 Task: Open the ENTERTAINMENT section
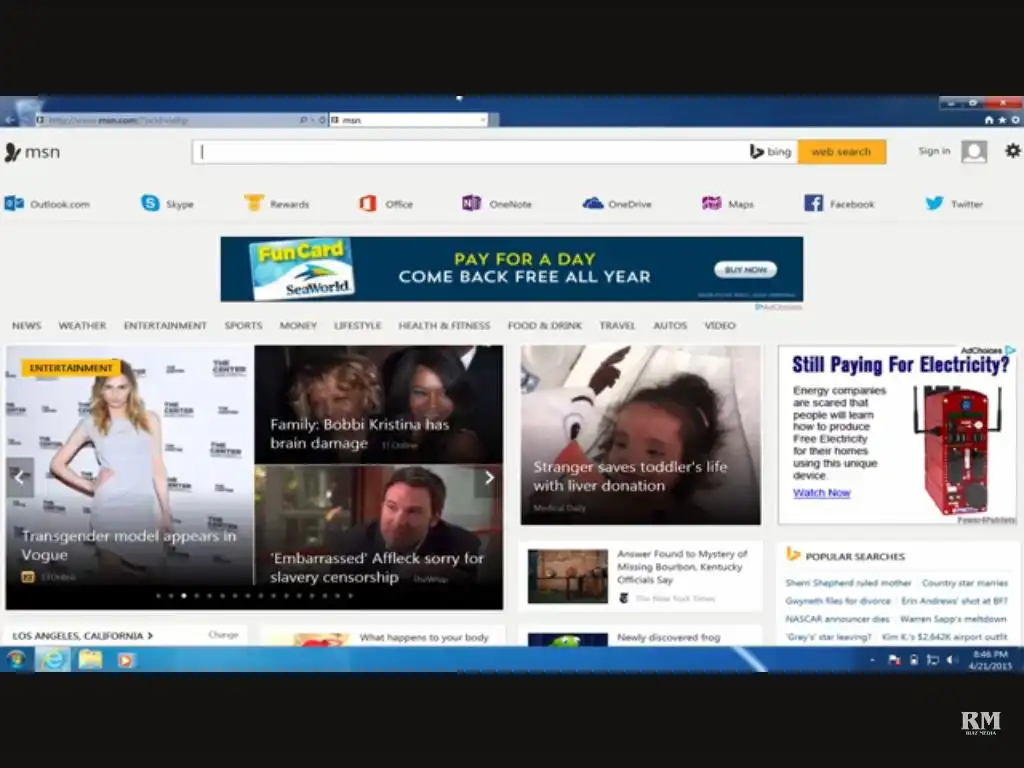pyautogui.click(x=165, y=325)
